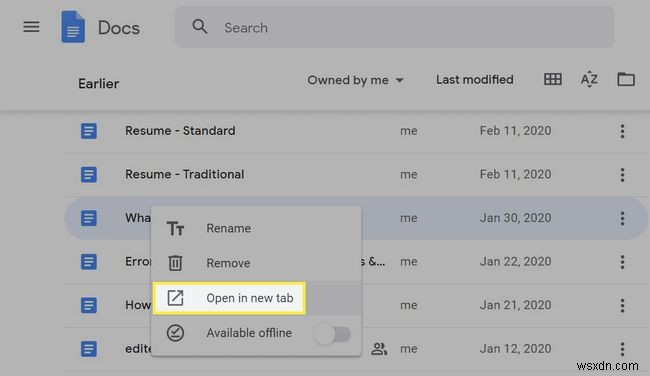Focus the Search input field
This screenshot has height=376, width=650.
tap(394, 27)
